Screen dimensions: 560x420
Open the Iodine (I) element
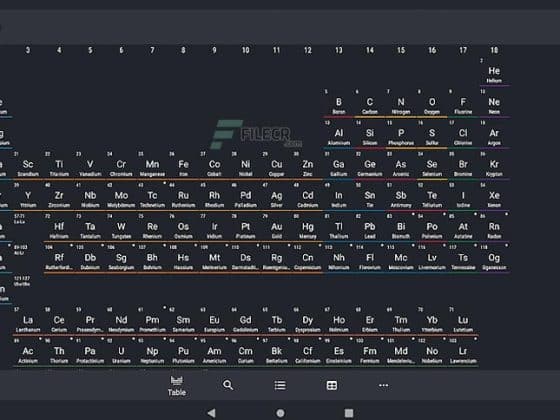point(463,197)
